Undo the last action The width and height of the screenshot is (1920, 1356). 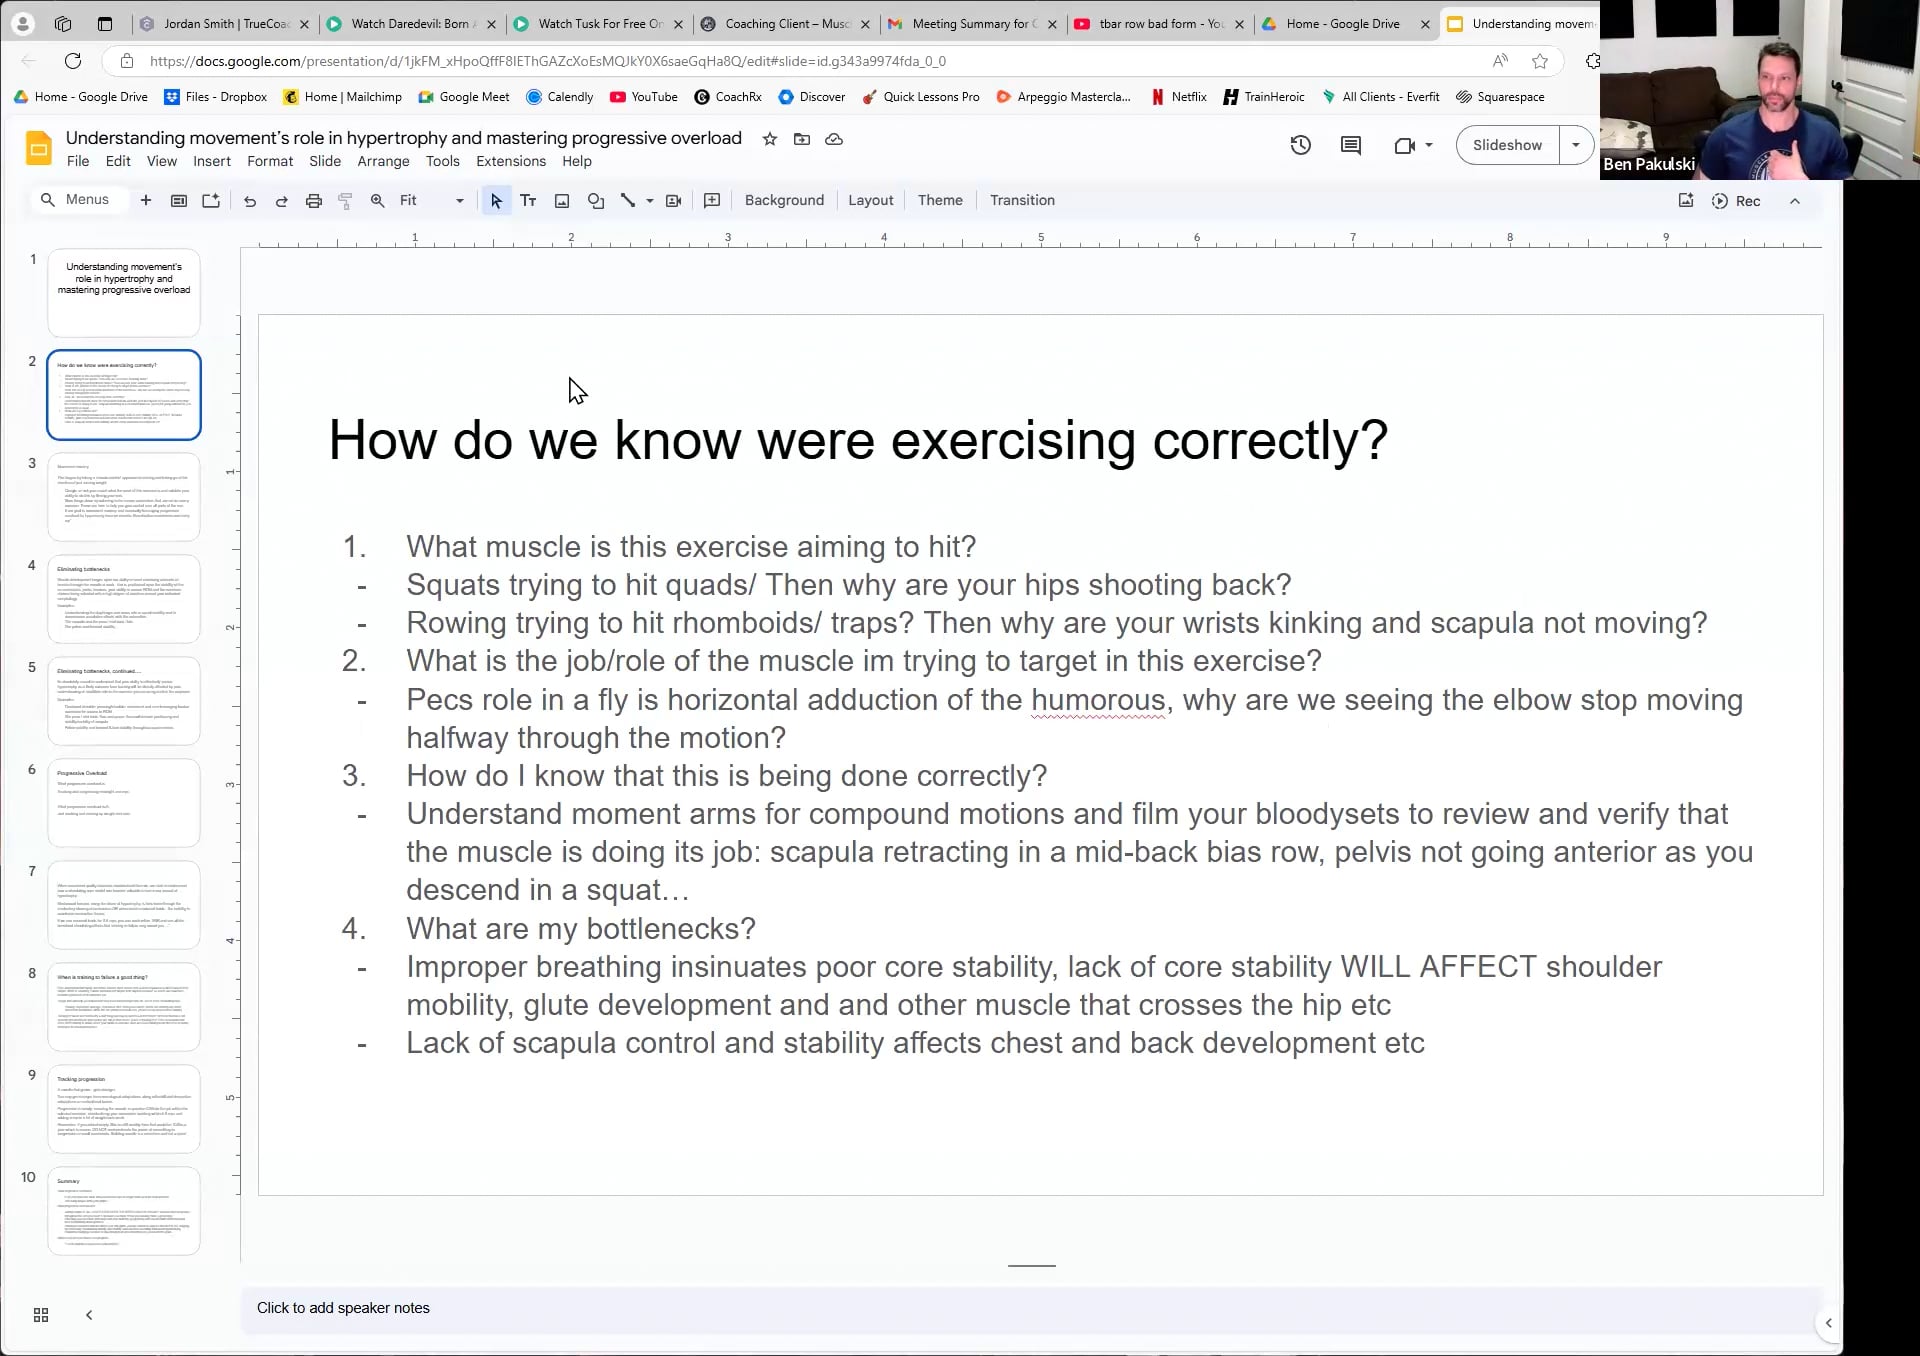[250, 201]
